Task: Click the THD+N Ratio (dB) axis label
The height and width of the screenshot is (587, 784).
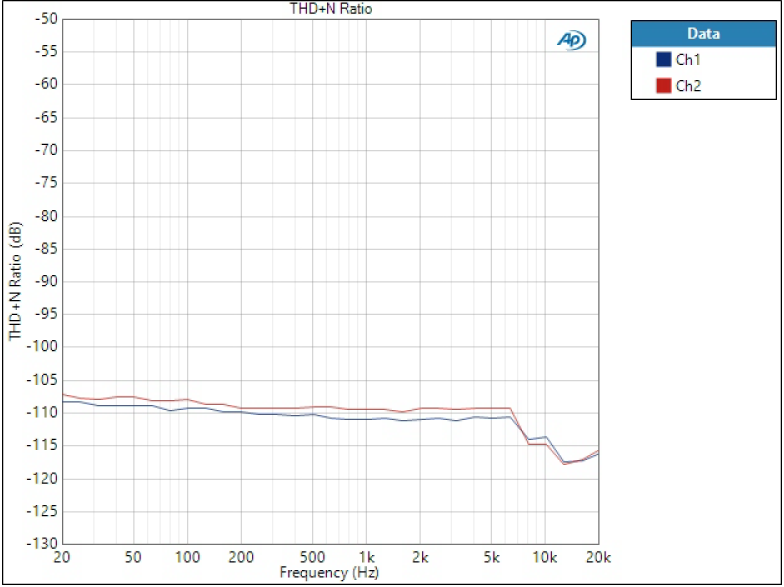Action: click(x=16, y=281)
